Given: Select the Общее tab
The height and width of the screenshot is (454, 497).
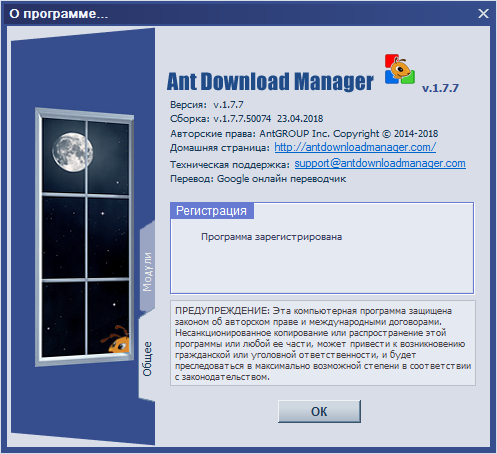Looking at the screenshot, I should coord(147,358).
